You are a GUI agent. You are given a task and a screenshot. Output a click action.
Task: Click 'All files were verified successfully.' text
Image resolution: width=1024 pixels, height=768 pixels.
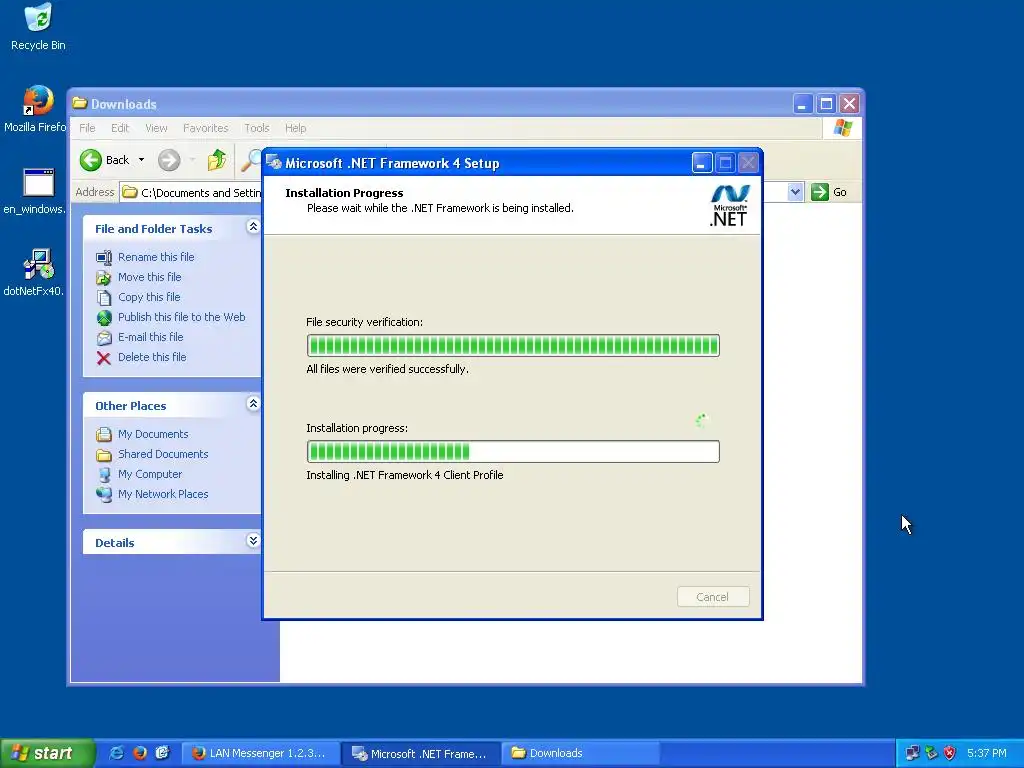(x=387, y=369)
